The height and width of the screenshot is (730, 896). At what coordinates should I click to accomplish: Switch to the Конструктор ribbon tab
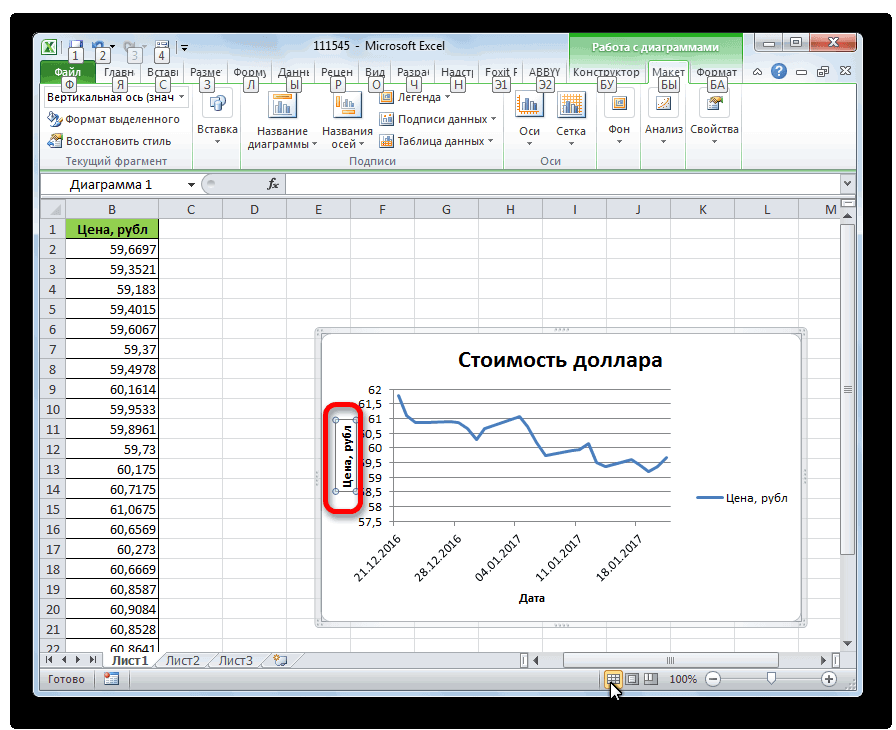point(606,72)
